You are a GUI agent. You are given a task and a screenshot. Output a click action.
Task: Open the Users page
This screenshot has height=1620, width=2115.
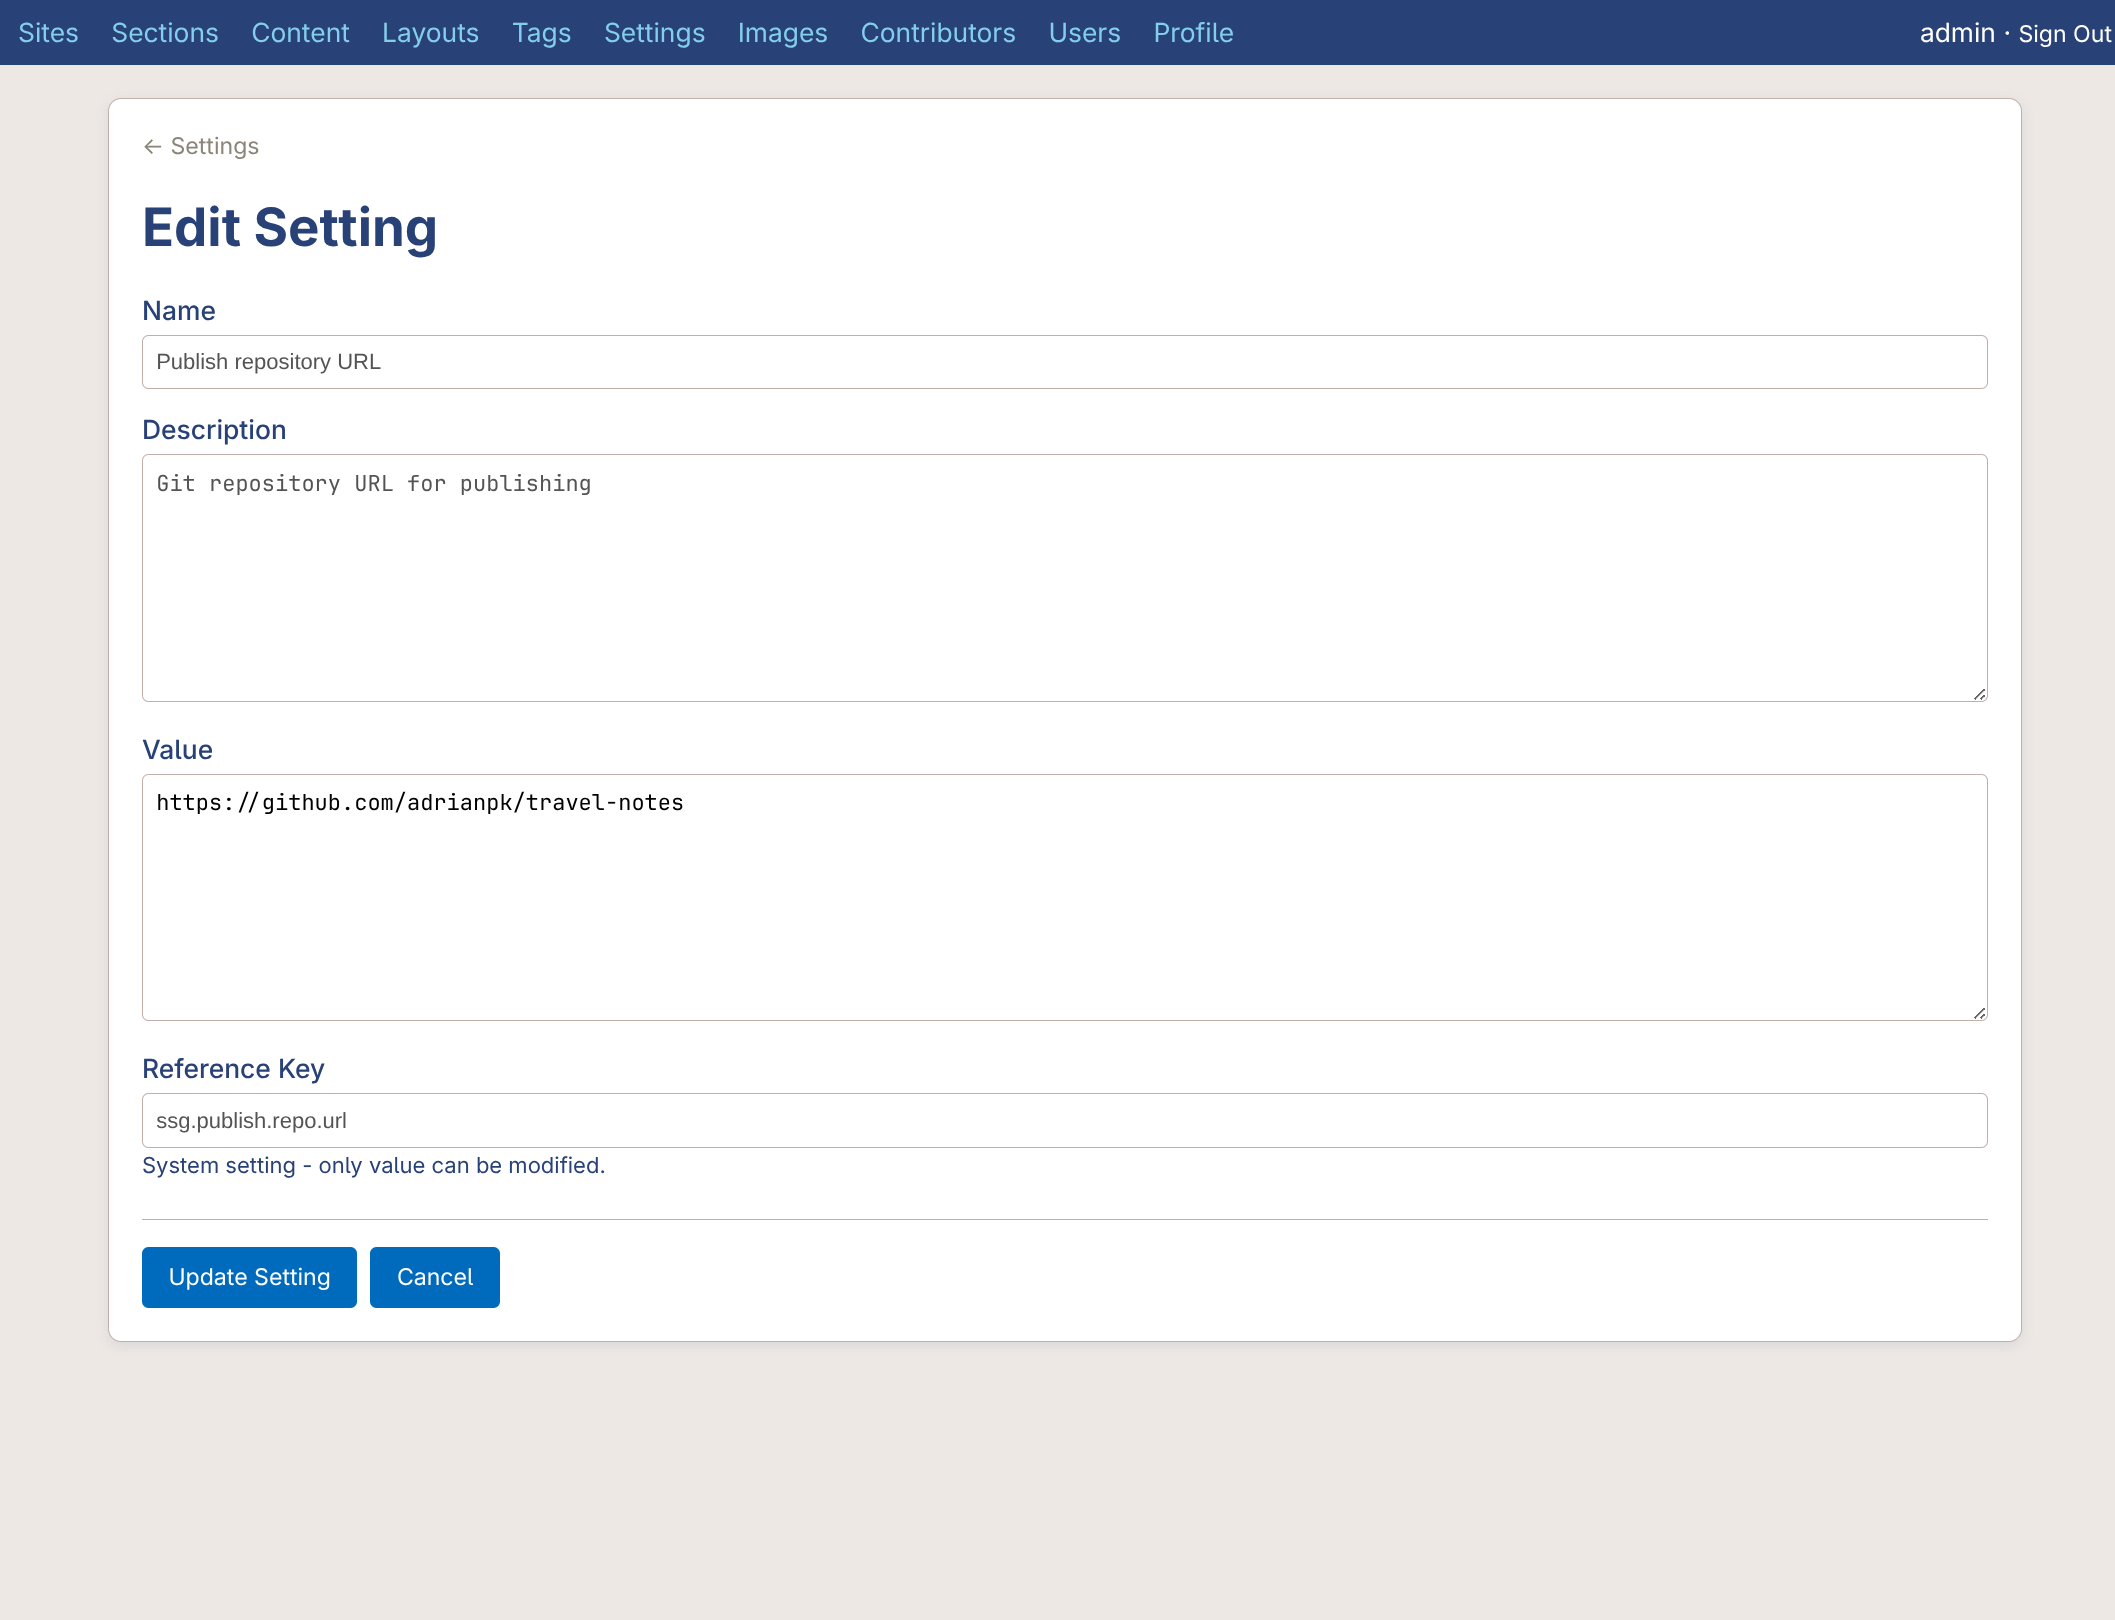(x=1084, y=33)
